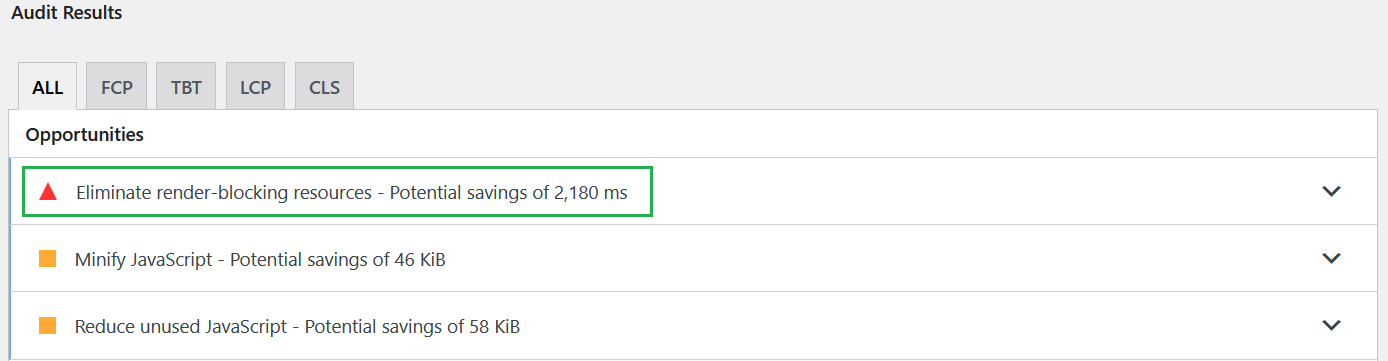This screenshot has width=1388, height=361.
Task: Switch to the FCP tab
Action: point(117,87)
